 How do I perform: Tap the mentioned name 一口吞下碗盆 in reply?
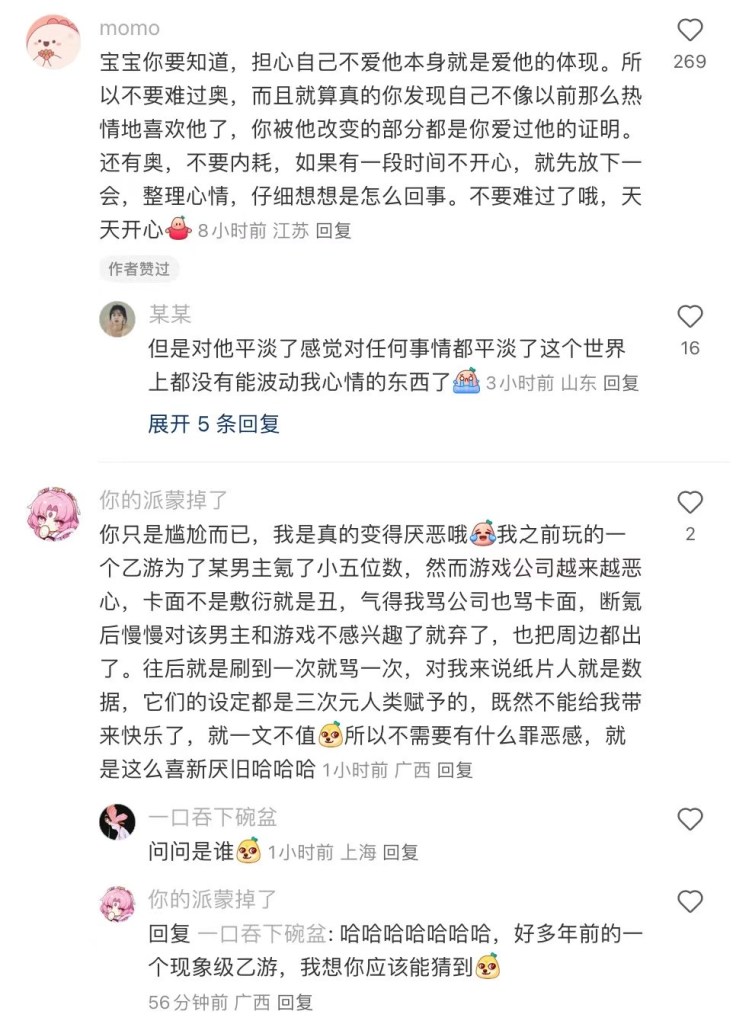point(262,934)
